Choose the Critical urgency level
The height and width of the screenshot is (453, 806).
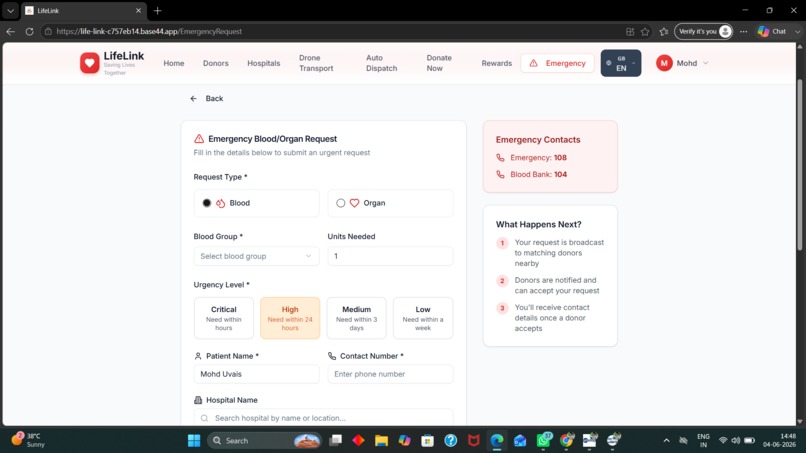(x=224, y=318)
